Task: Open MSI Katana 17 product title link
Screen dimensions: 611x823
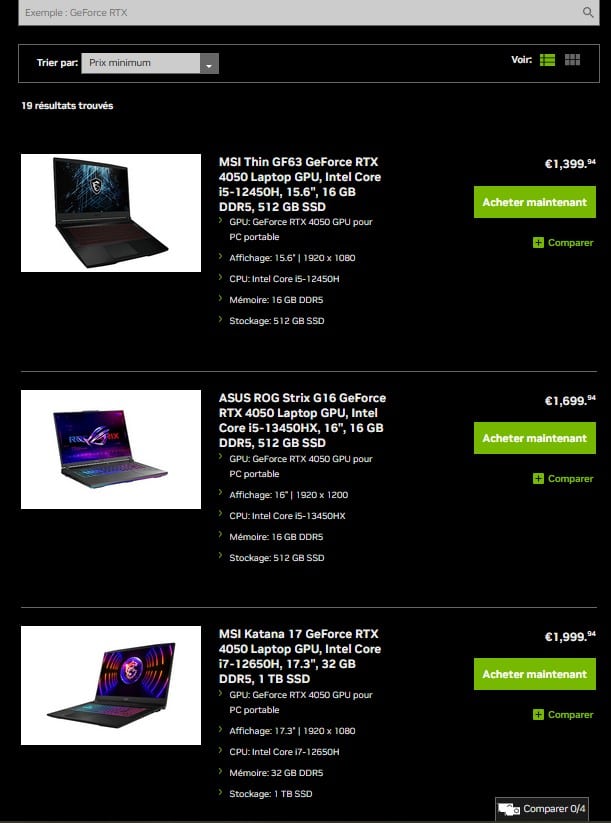Action: (x=300, y=656)
